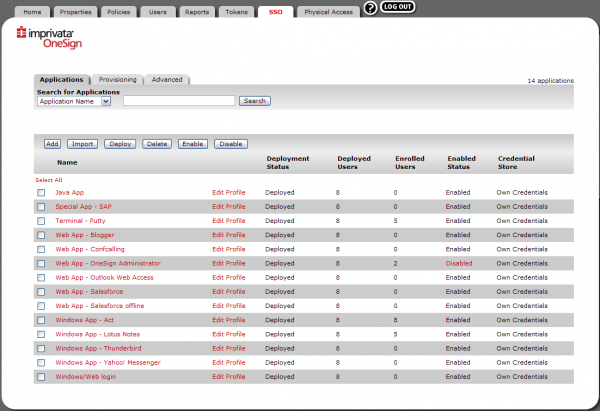Select the Web App - Blogger checkbox
This screenshot has height=411, width=600.
tap(41, 235)
